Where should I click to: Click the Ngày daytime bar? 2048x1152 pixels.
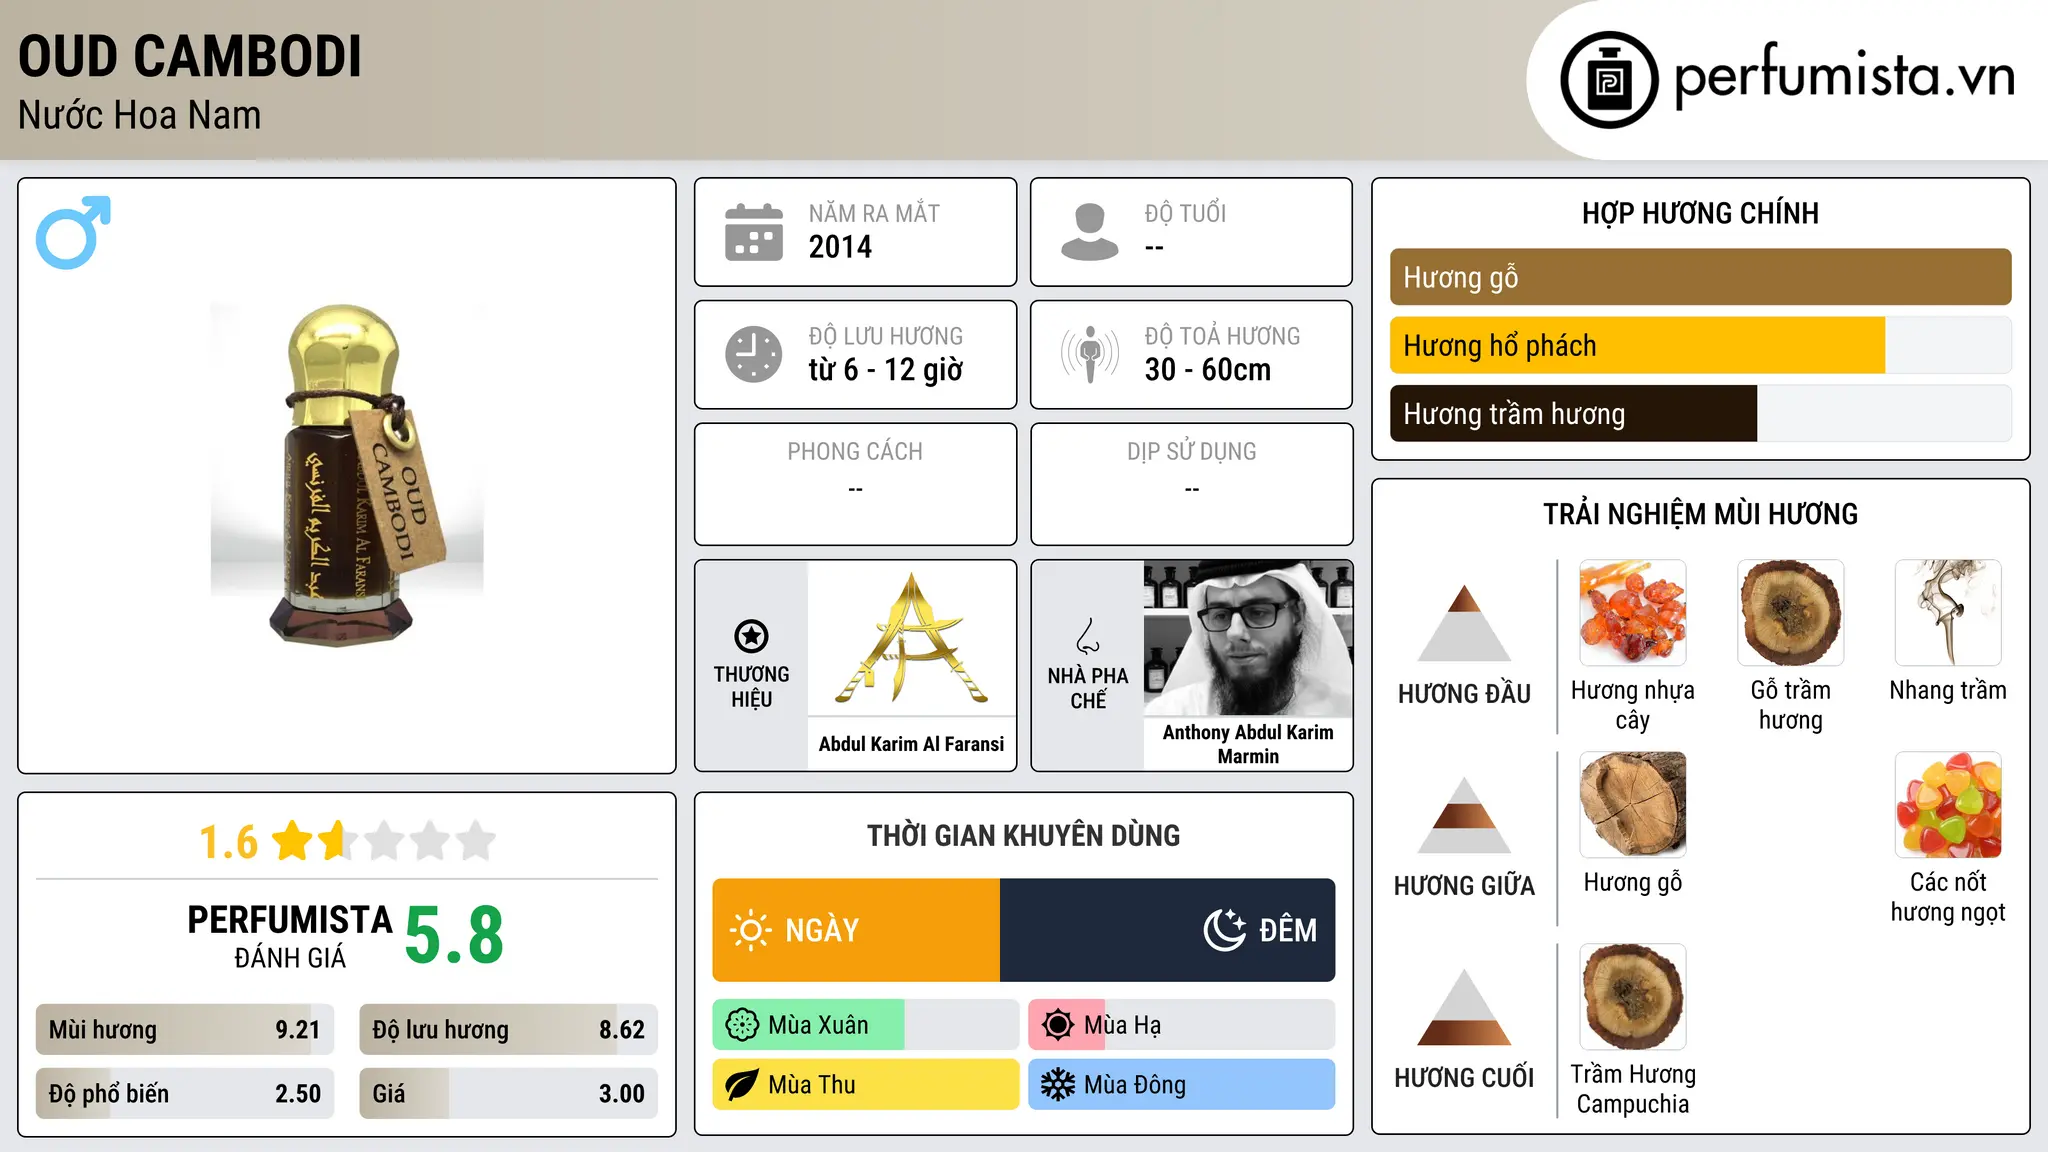point(856,930)
